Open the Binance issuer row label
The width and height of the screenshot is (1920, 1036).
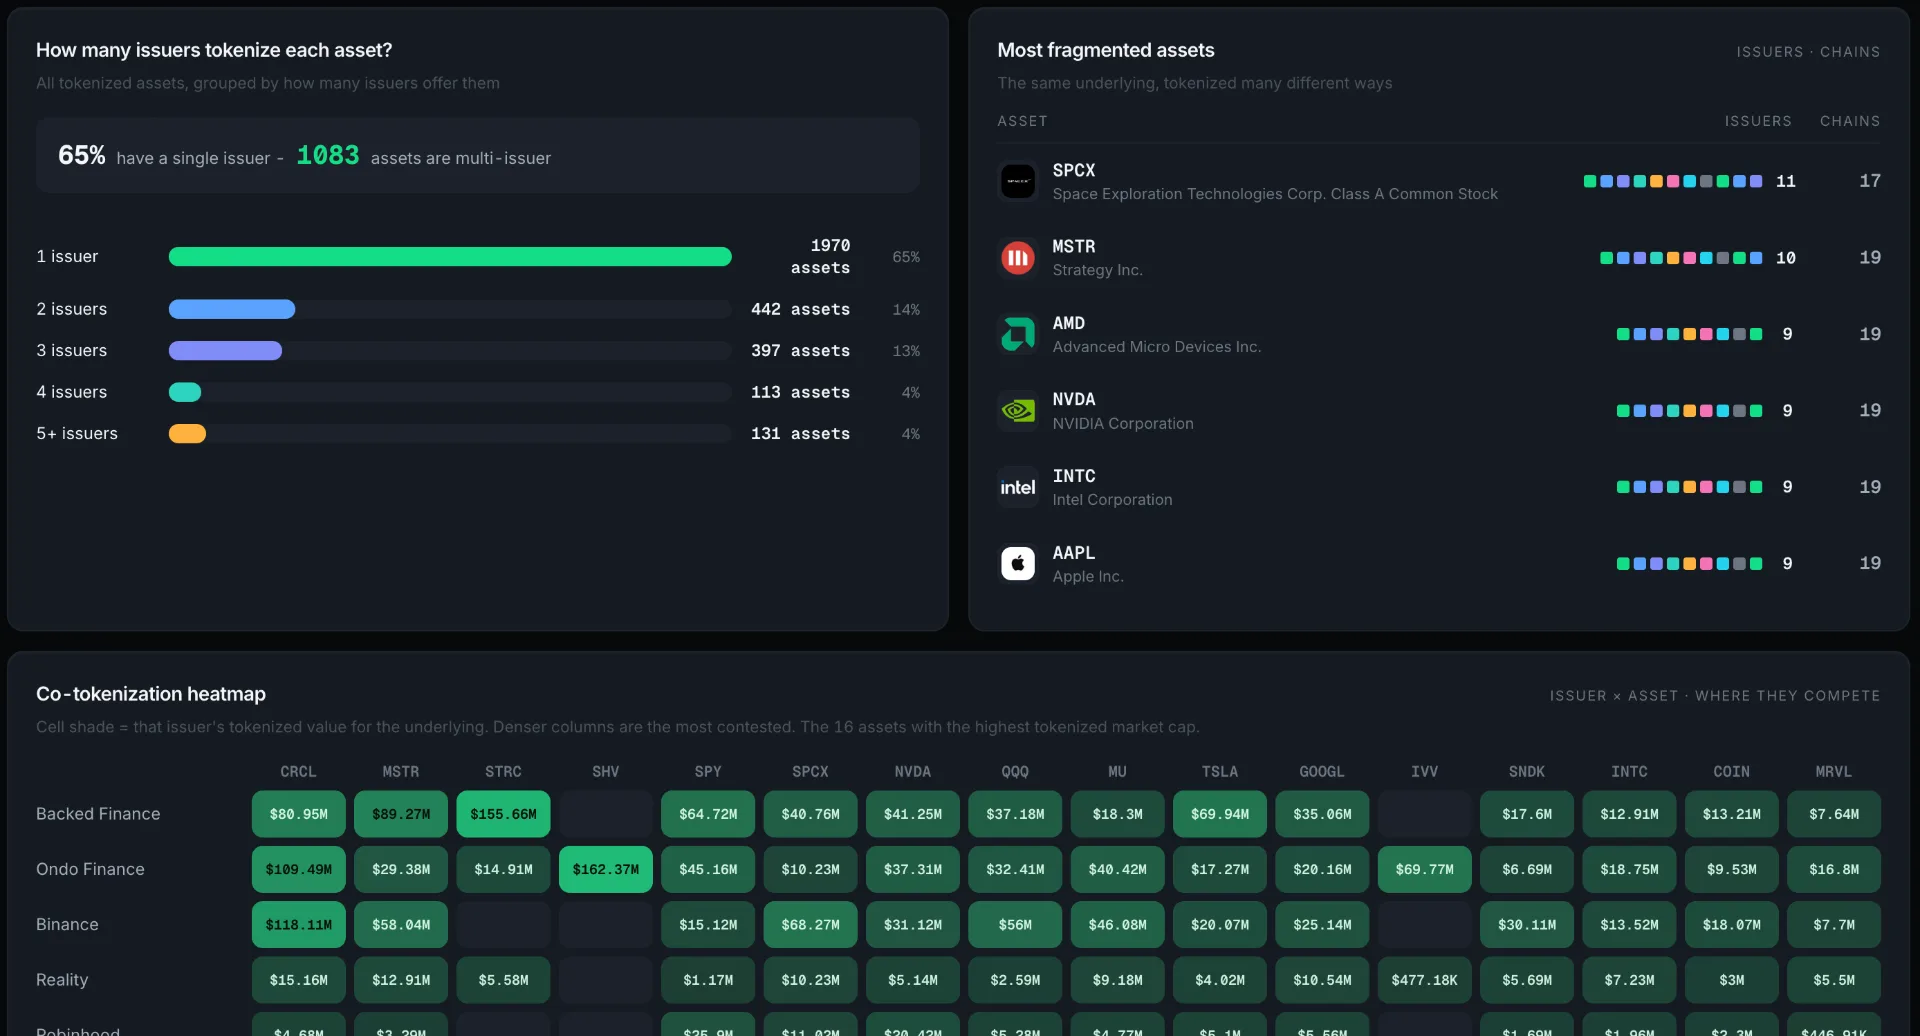coord(67,925)
